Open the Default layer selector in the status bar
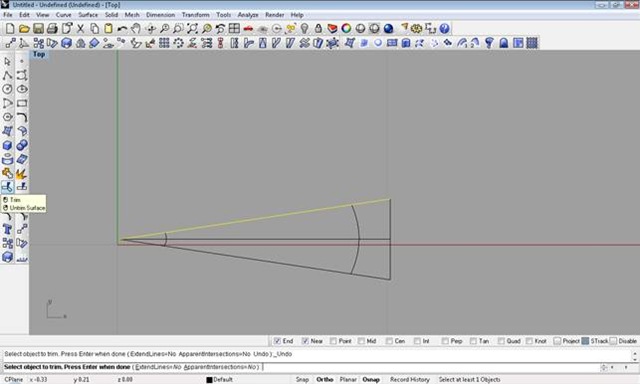 [220, 380]
